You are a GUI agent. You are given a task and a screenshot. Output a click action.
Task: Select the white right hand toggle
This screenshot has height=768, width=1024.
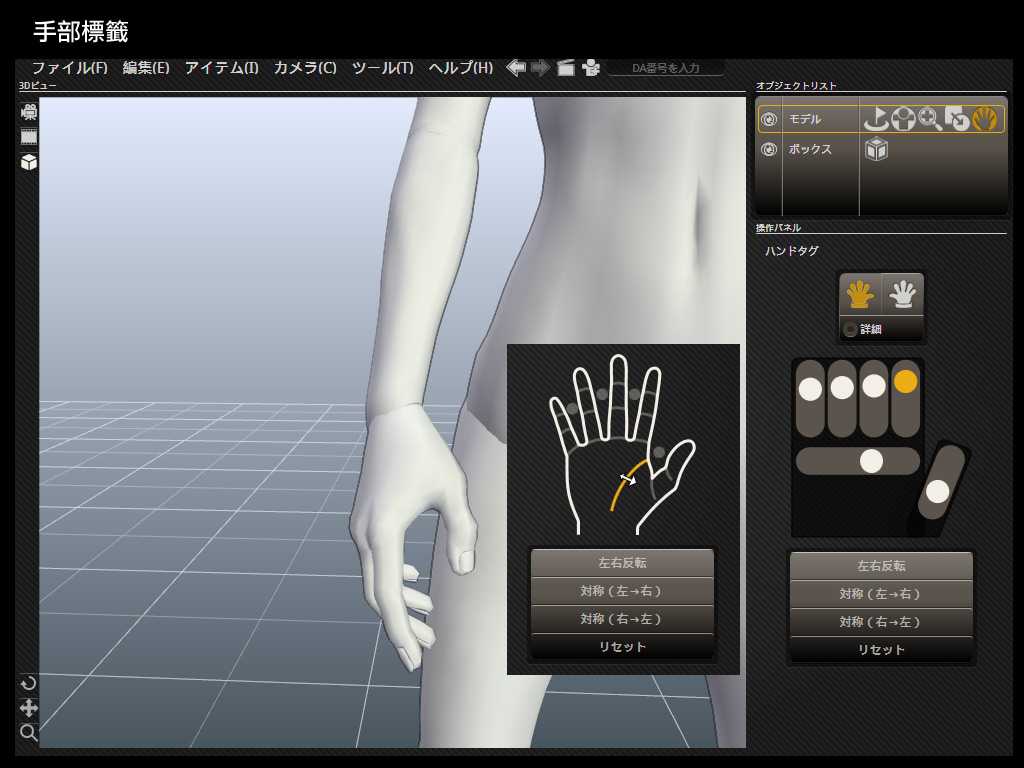point(904,294)
